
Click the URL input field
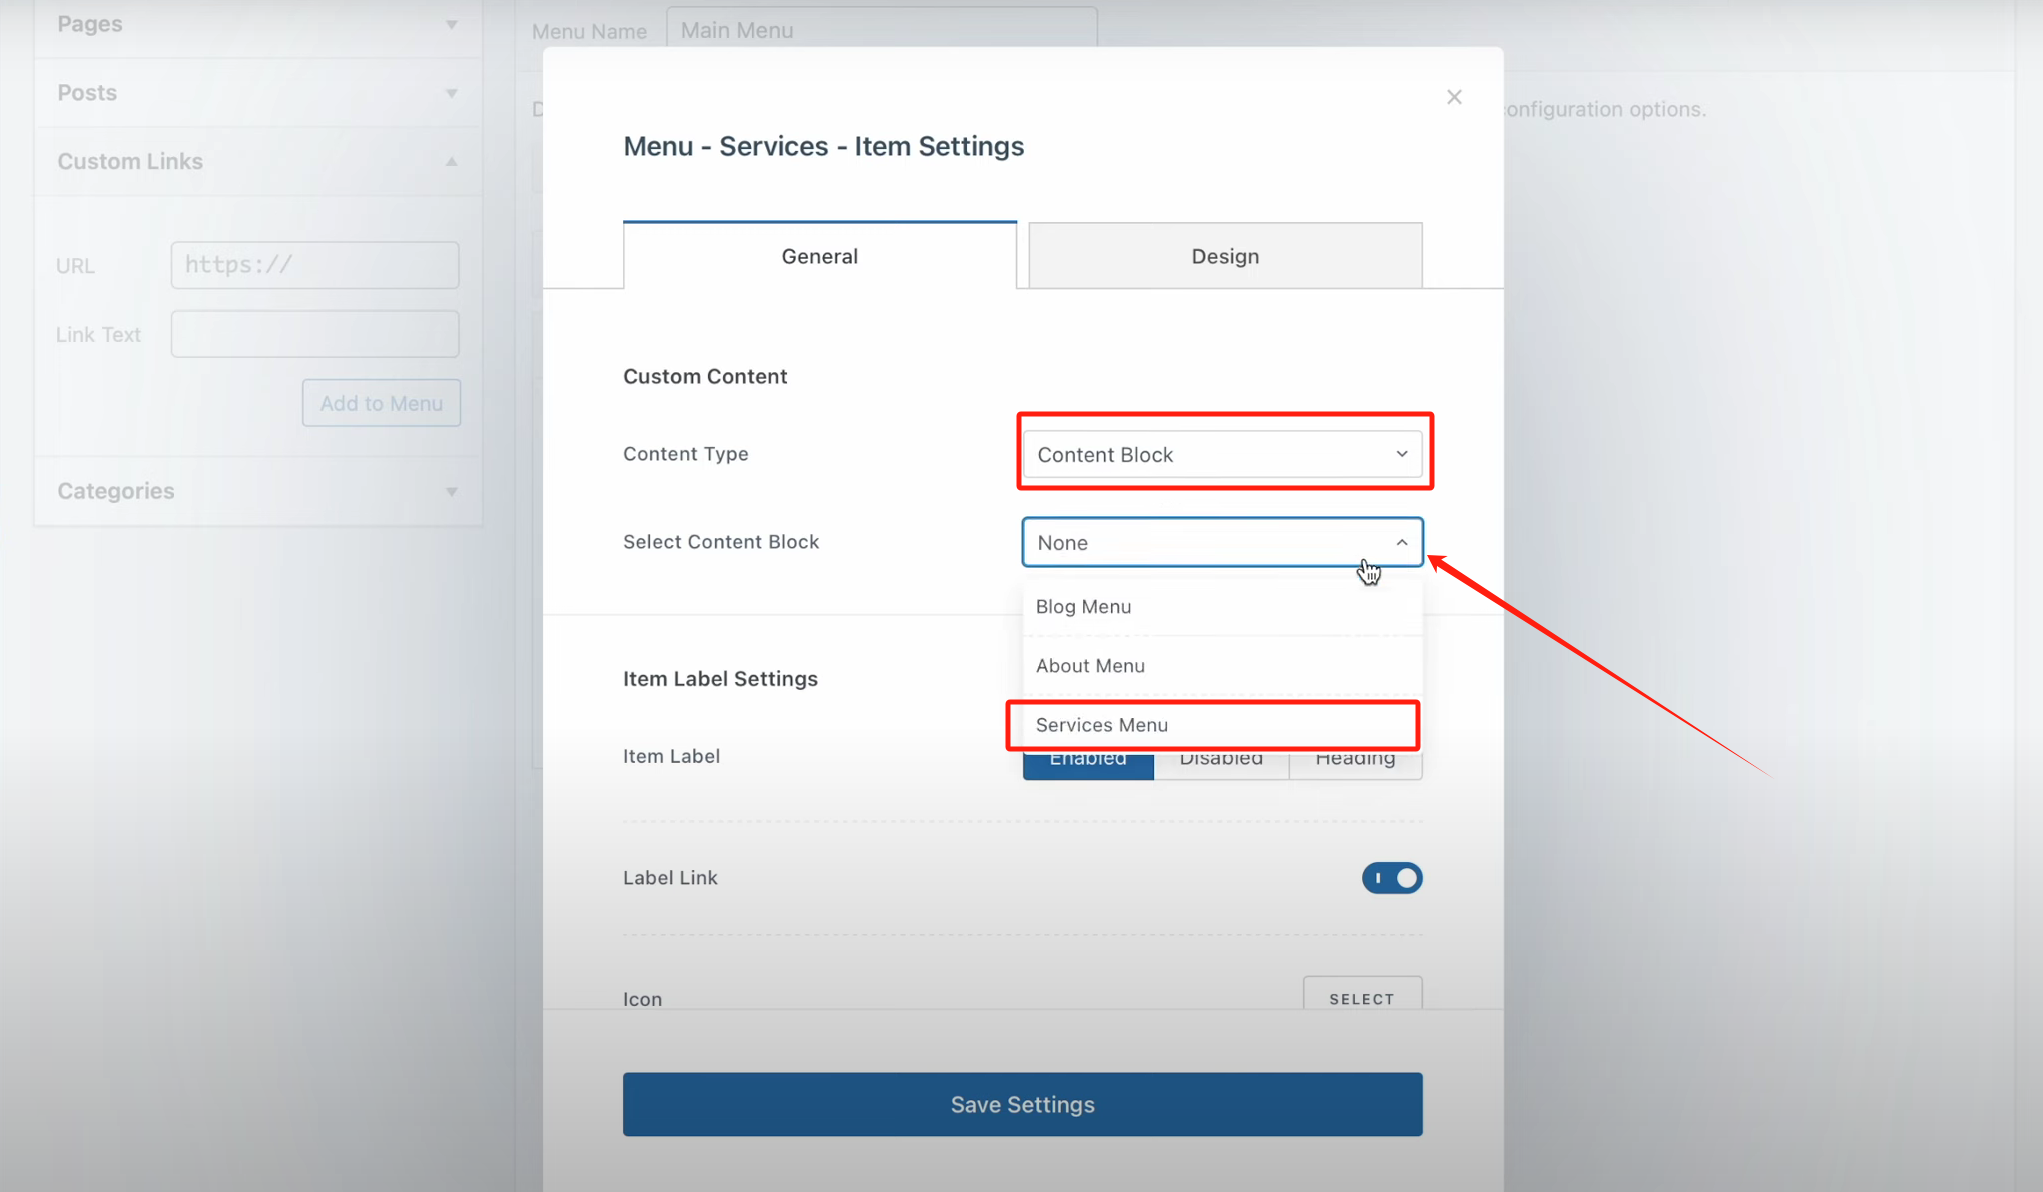(x=314, y=265)
